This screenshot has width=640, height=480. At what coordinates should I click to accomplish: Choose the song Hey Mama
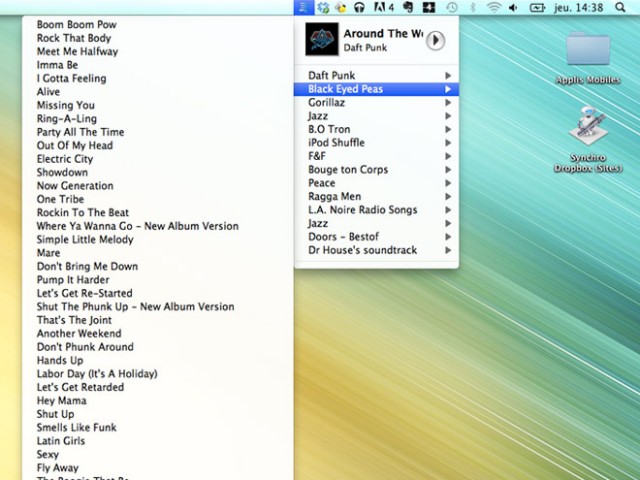(x=158, y=401)
